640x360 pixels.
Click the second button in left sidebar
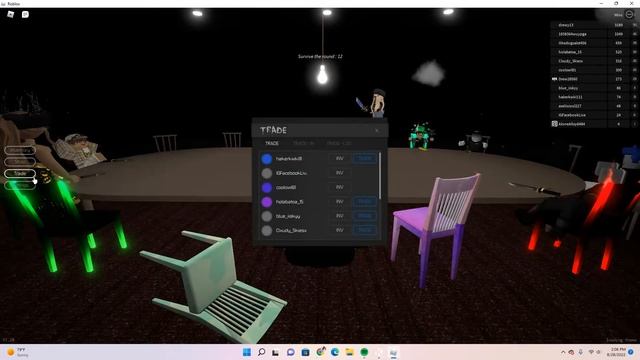click(x=20, y=162)
